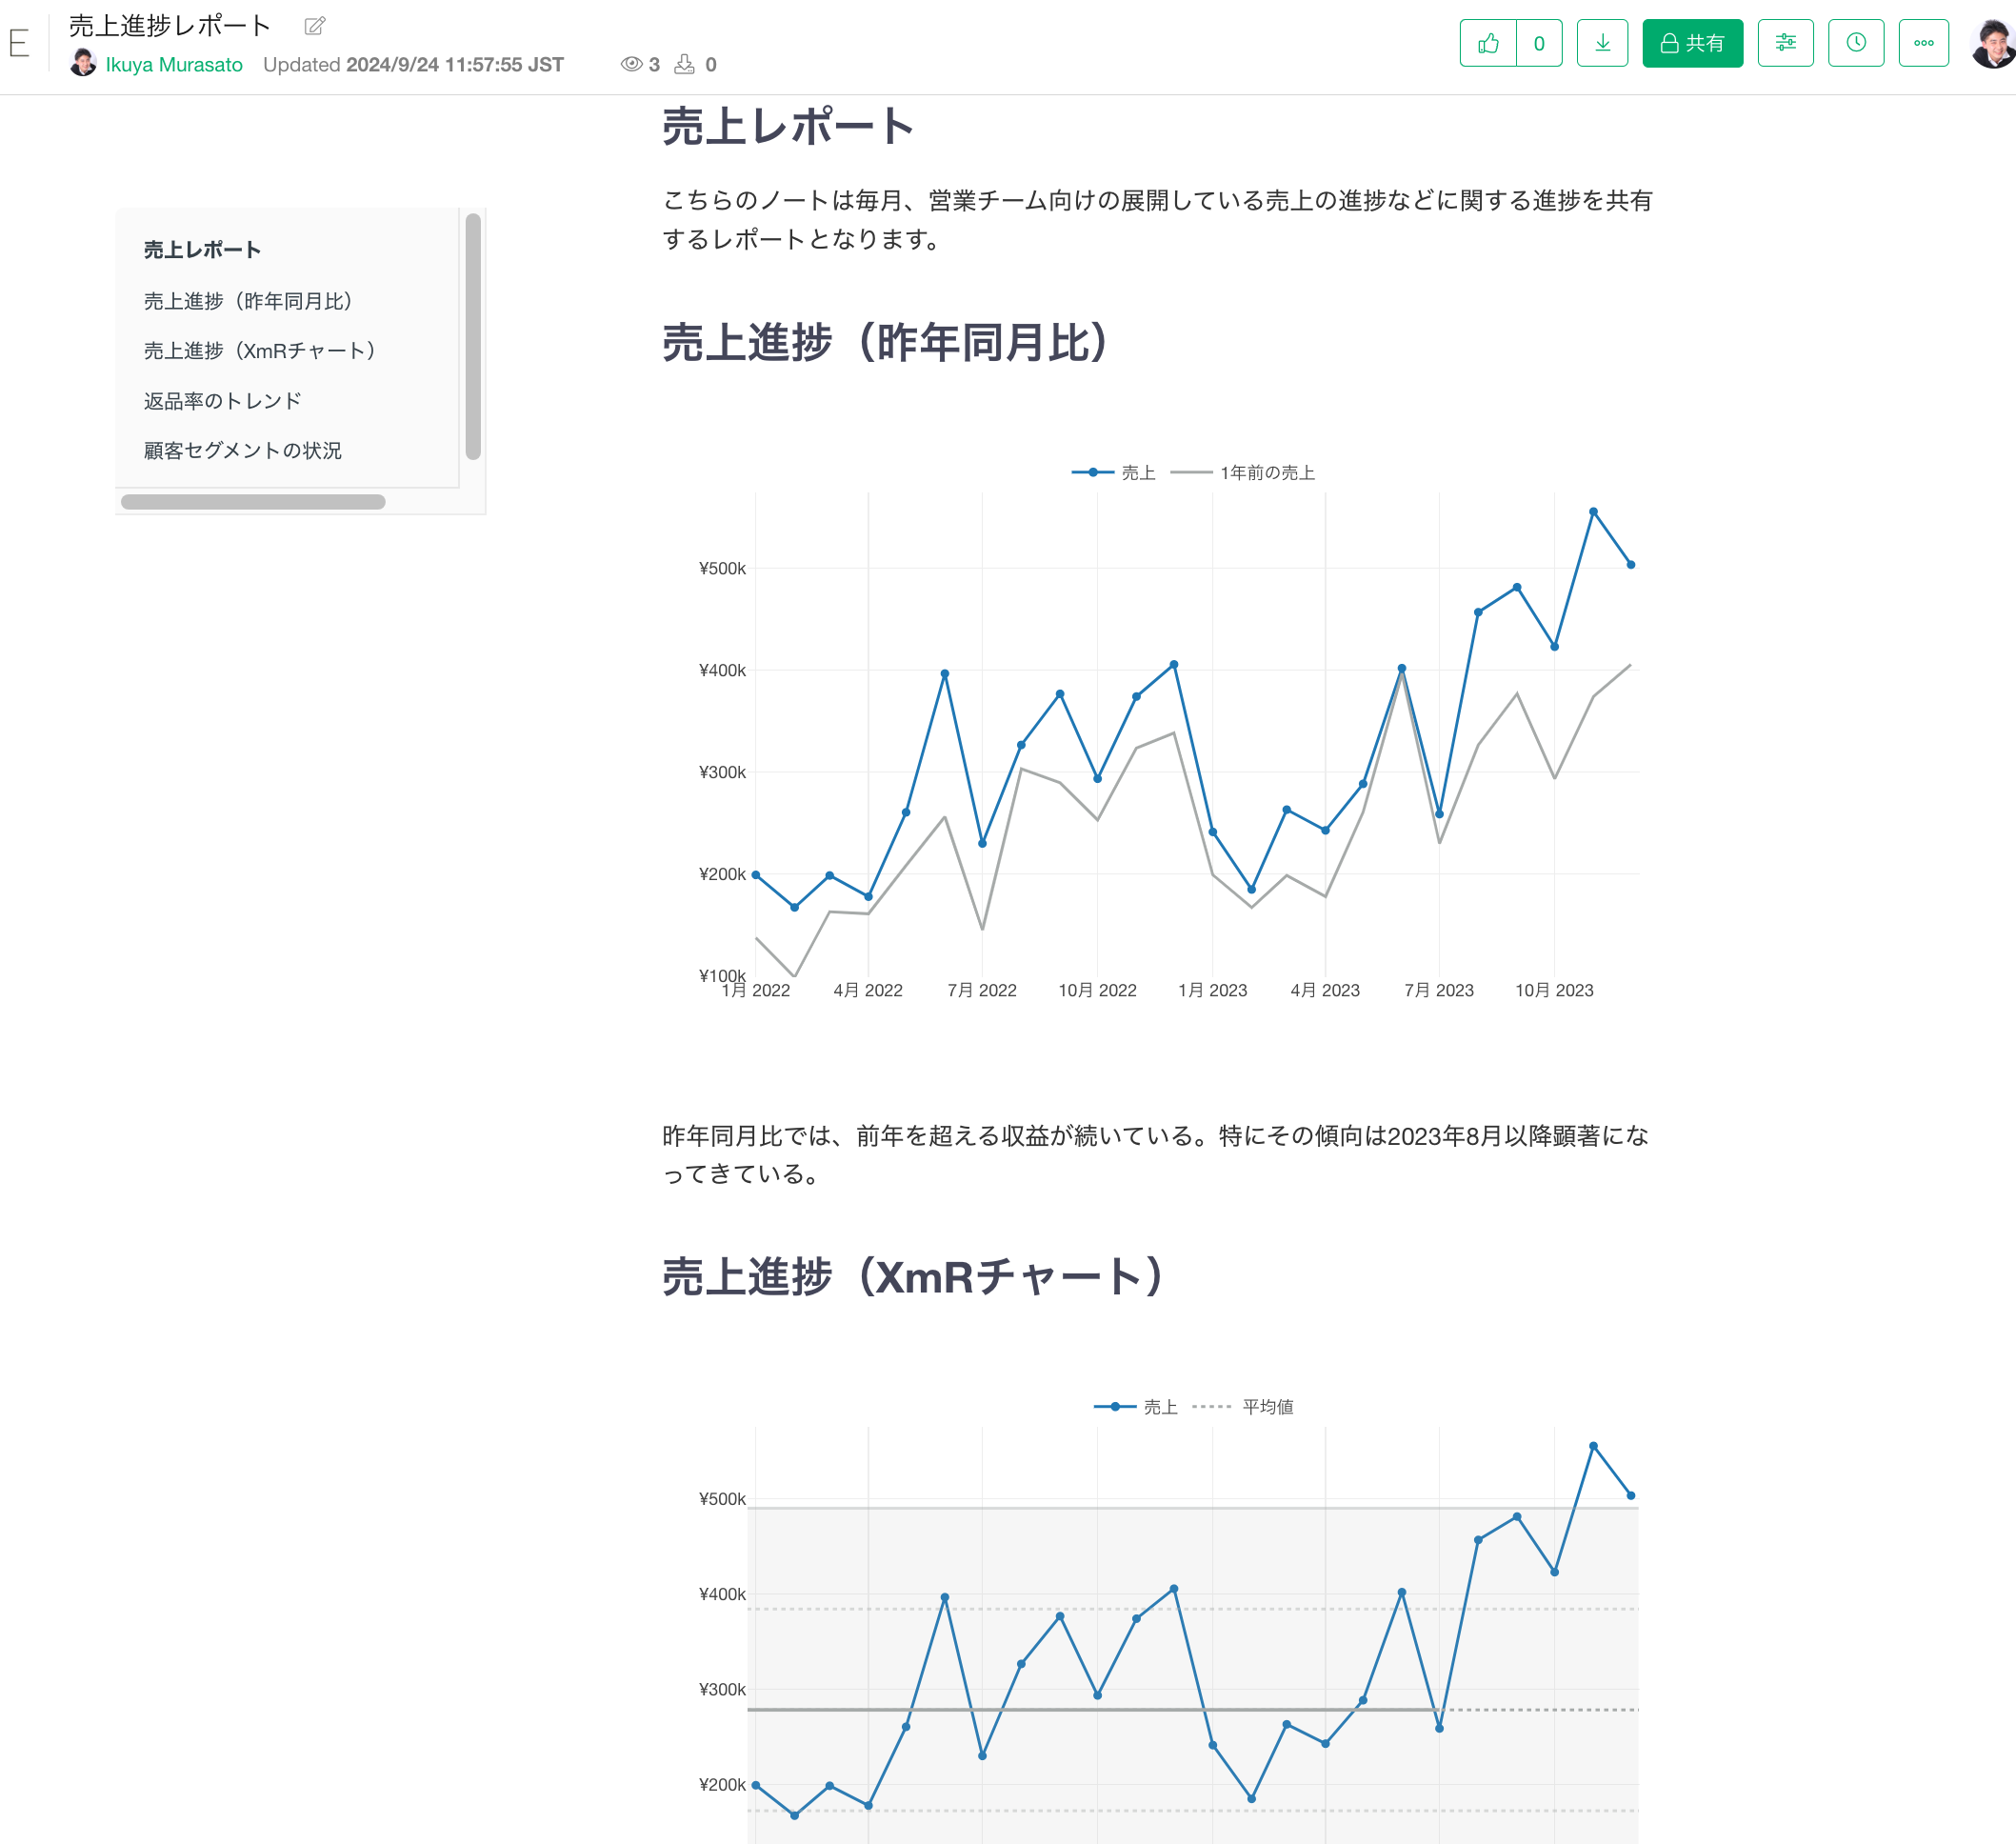Click the downloads count tray icon
This screenshot has width=2016, height=1844.
(684, 64)
